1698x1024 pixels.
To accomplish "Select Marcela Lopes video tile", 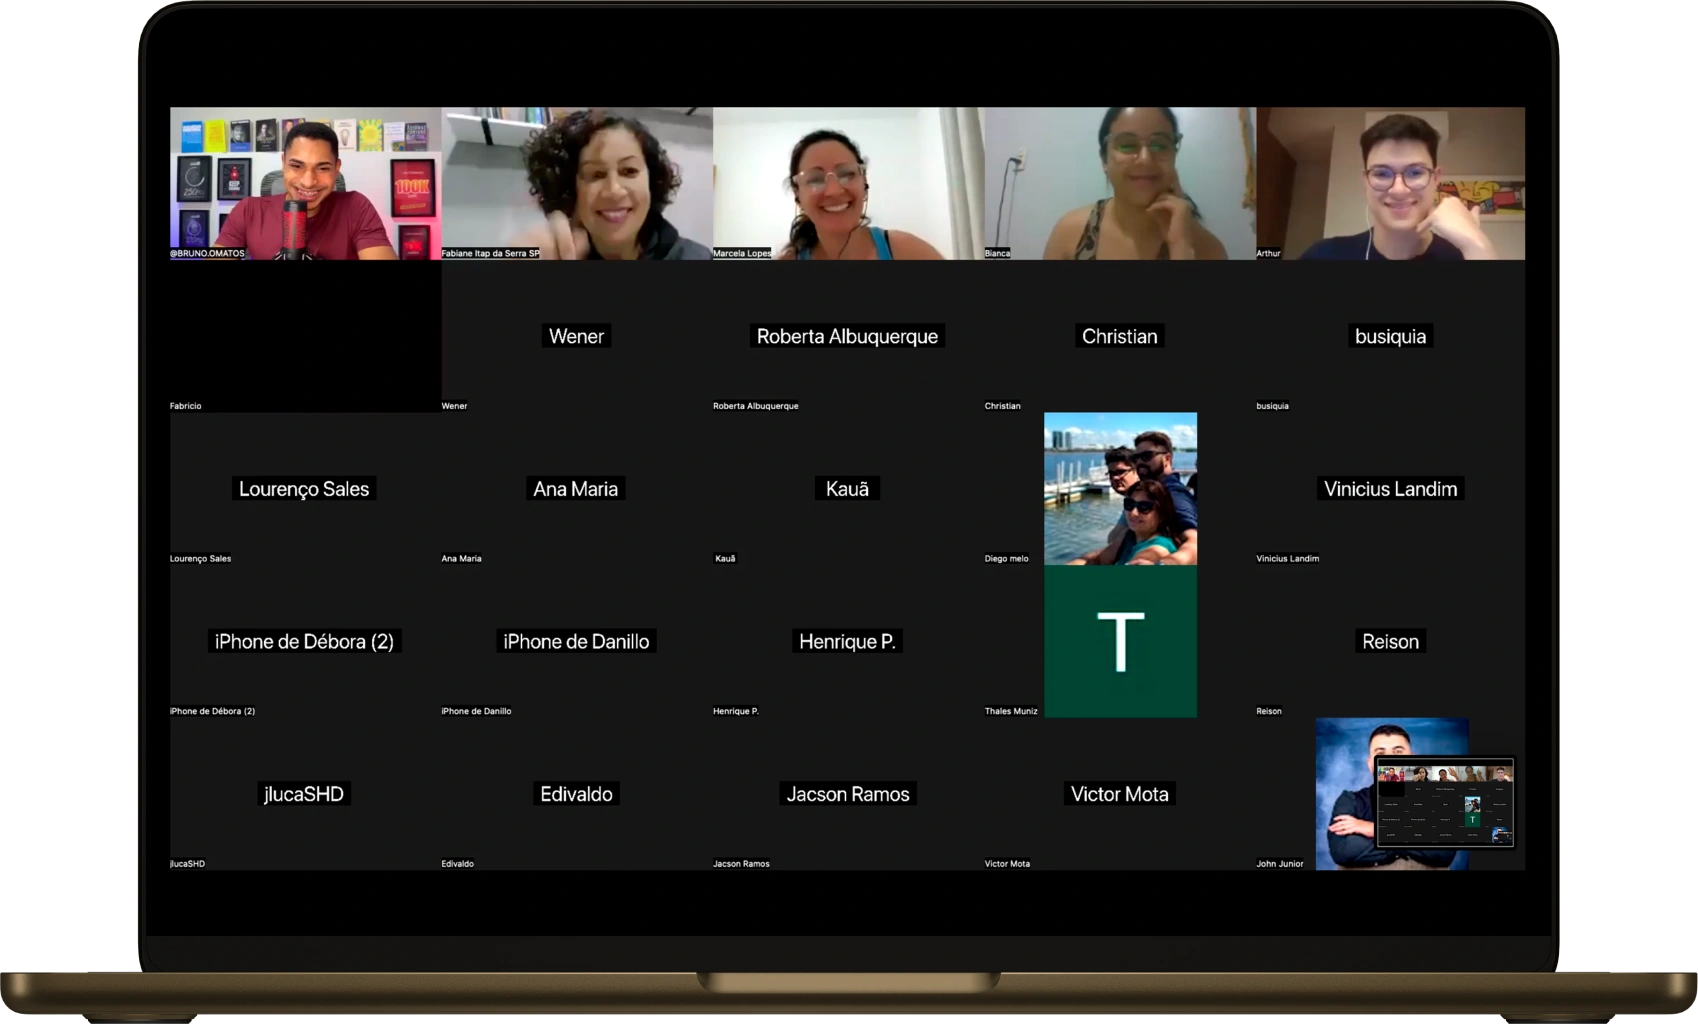I will pyautogui.click(x=848, y=183).
